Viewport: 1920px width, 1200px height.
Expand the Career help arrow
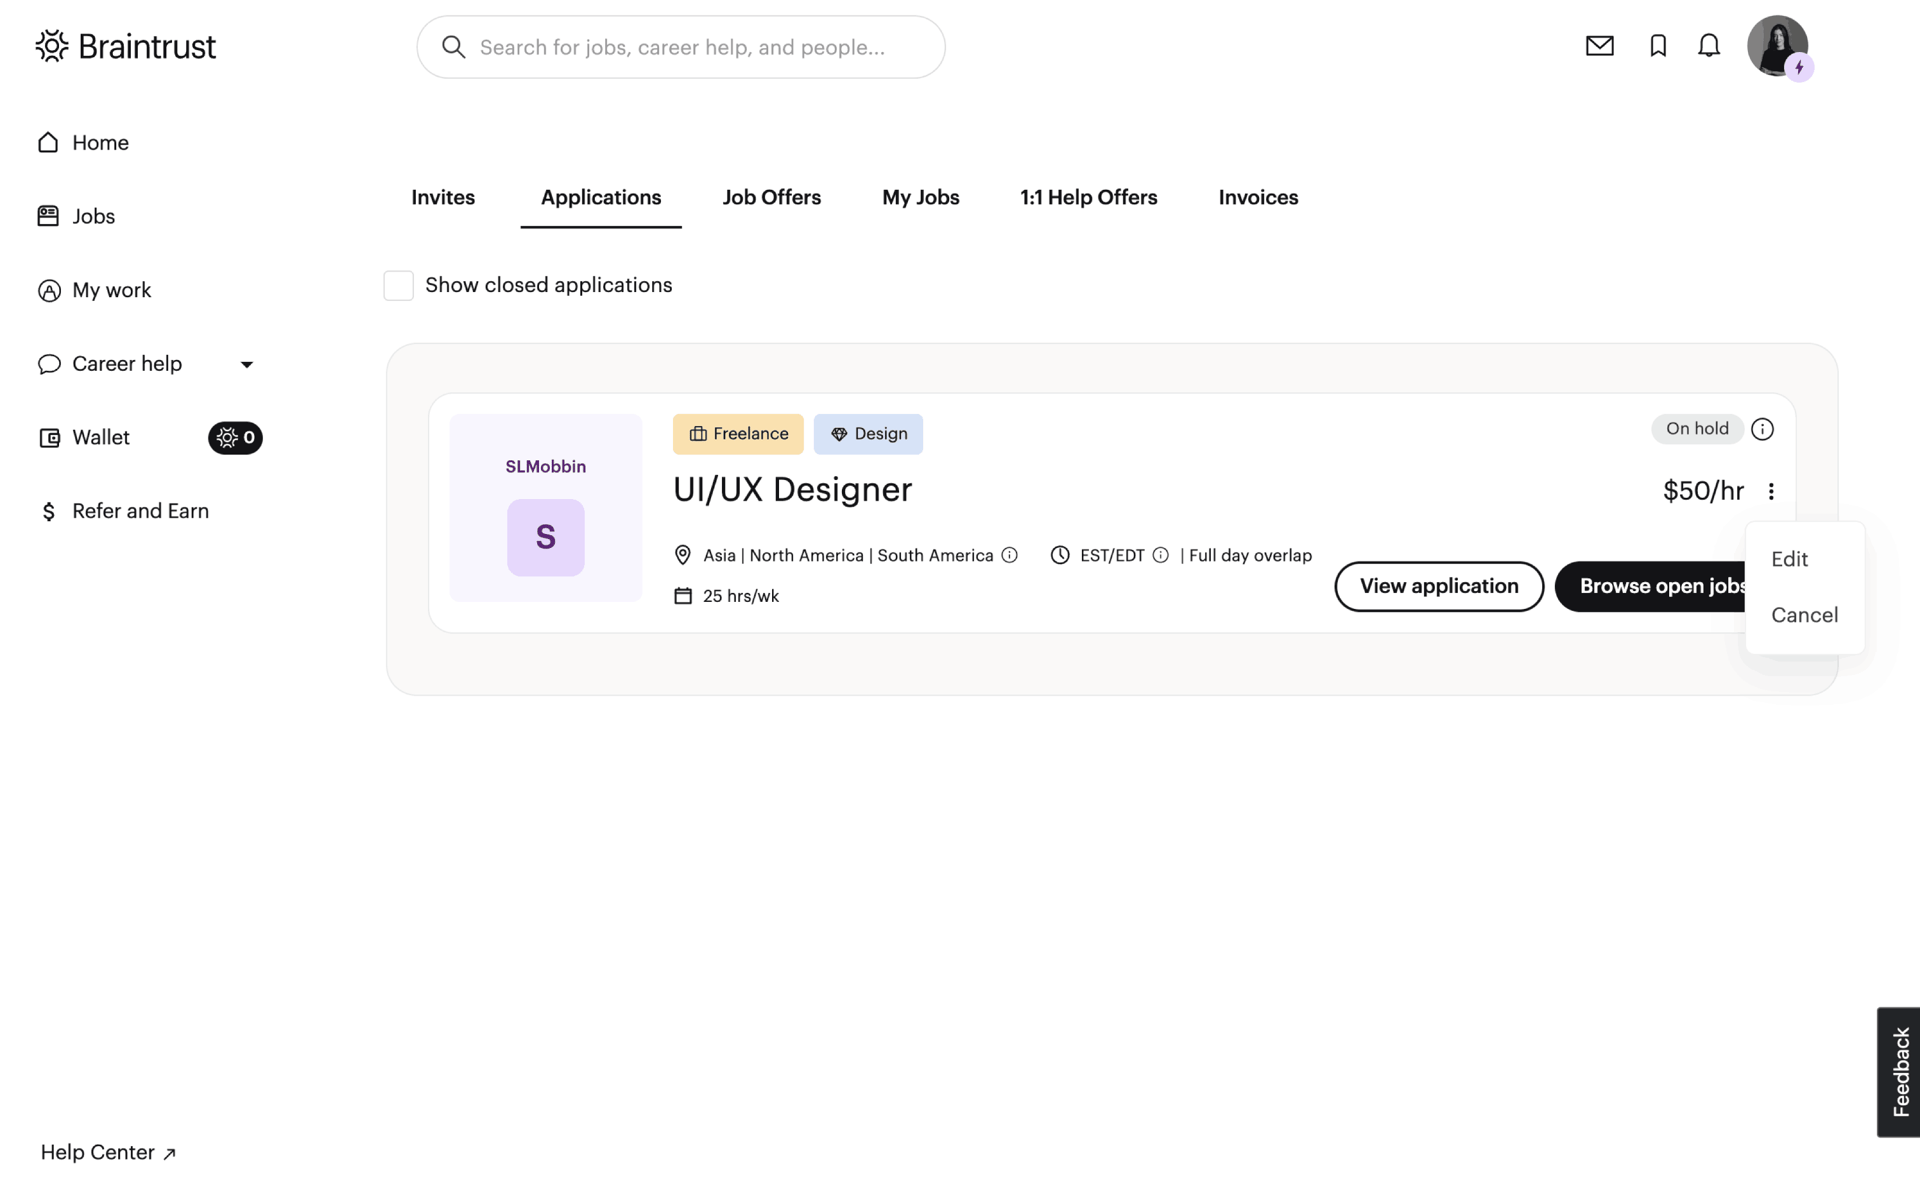247,364
